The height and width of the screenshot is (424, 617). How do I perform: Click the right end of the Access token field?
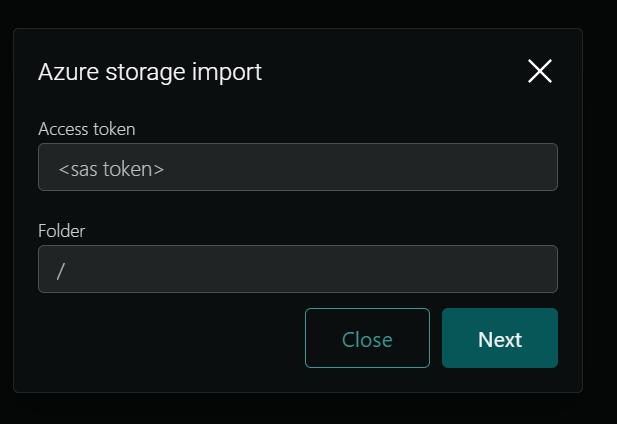point(535,168)
